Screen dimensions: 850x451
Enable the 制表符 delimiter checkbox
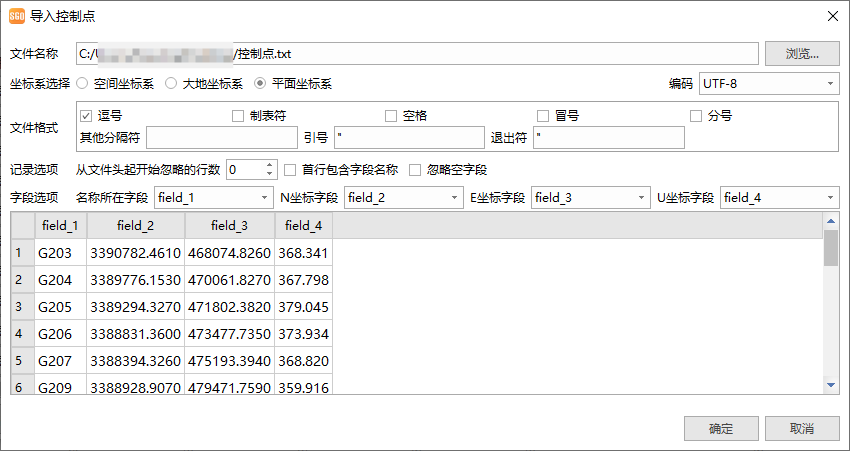pos(238,116)
